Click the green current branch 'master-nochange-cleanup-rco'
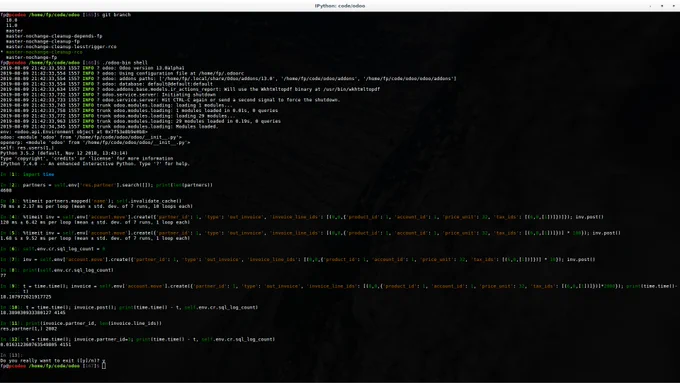 [44, 52]
